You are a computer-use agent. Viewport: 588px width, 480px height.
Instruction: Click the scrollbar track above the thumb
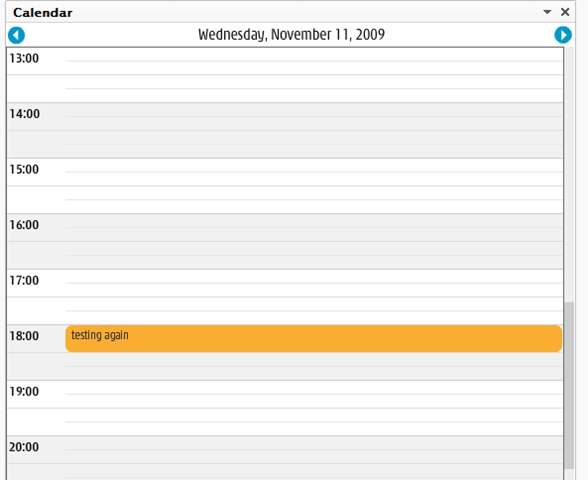pyautogui.click(x=569, y=174)
